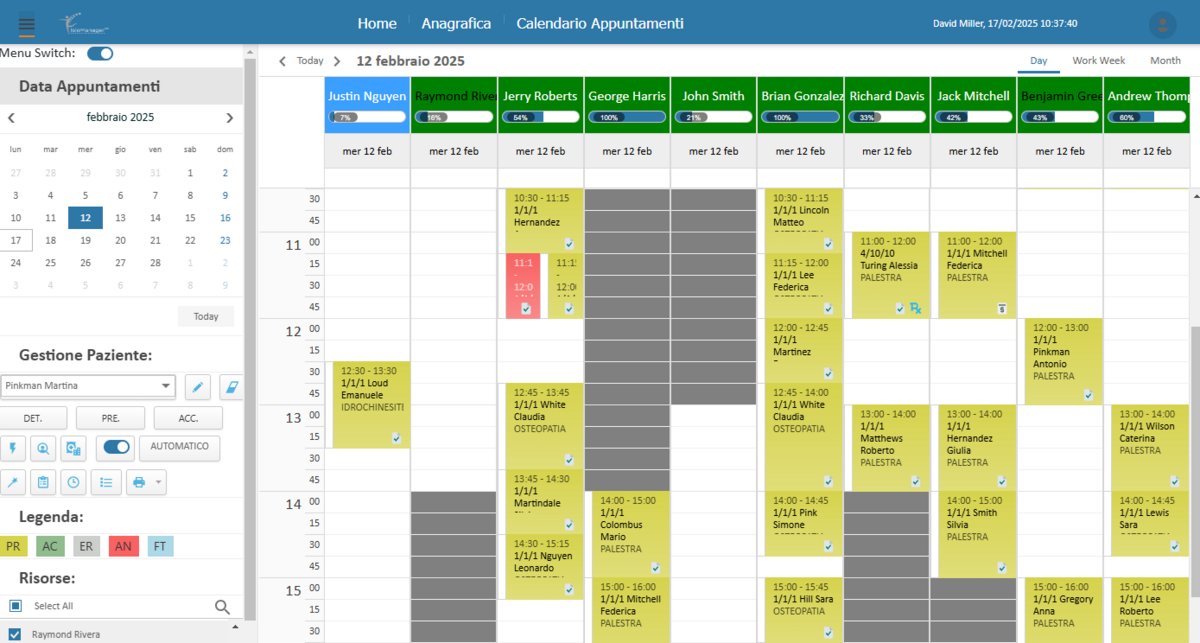Click the bulleted list icon

click(x=106, y=483)
